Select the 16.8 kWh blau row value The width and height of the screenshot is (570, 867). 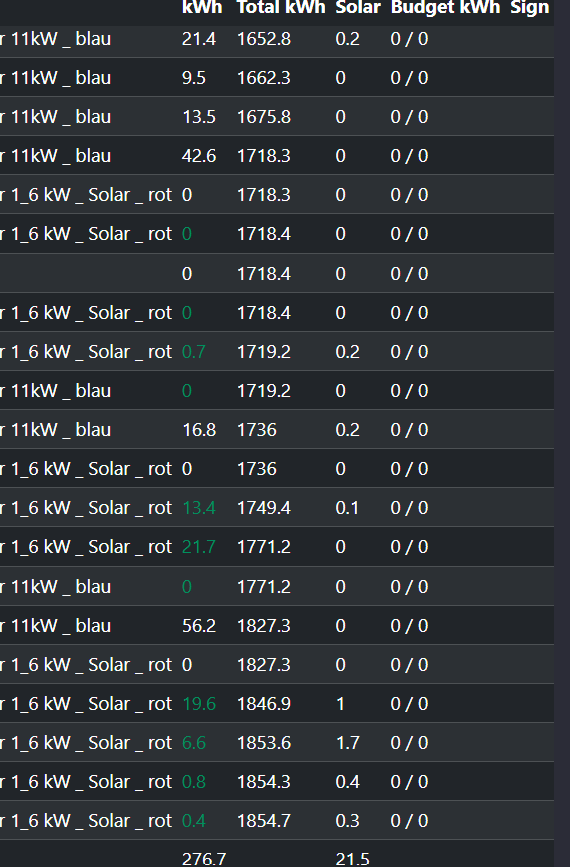coord(198,430)
